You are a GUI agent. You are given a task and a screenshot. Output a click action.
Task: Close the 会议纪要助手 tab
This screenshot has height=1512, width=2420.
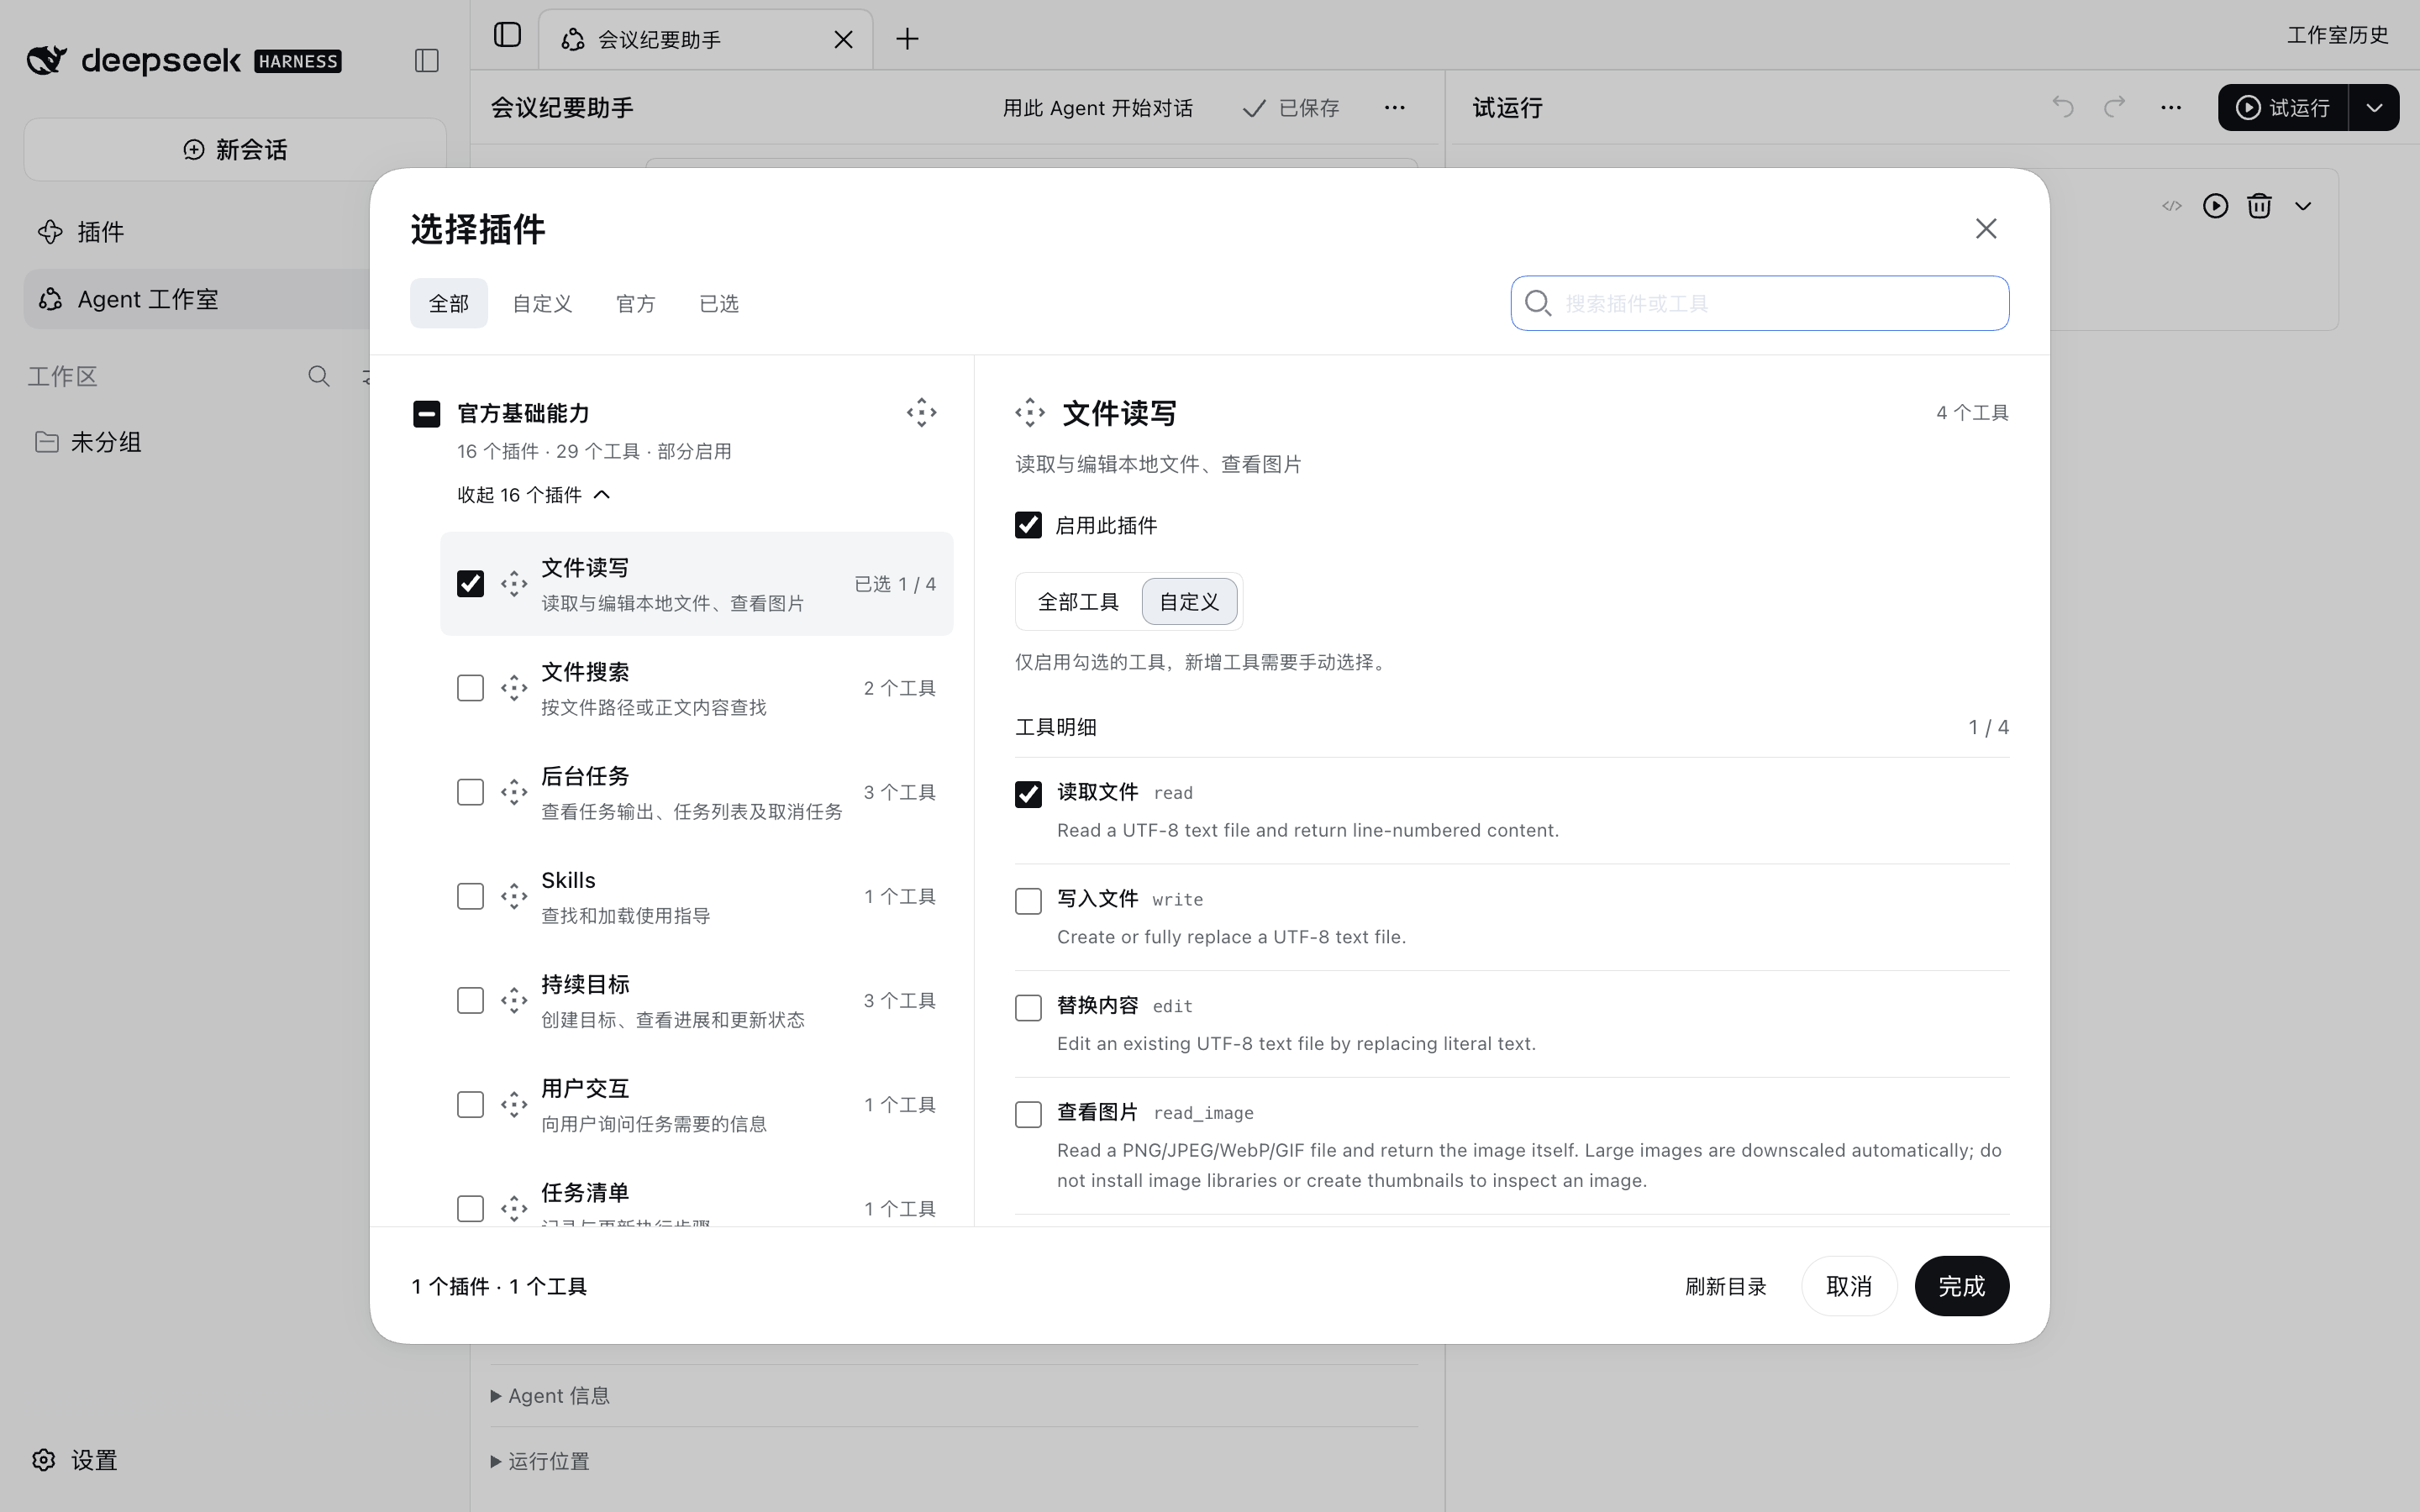click(x=843, y=39)
